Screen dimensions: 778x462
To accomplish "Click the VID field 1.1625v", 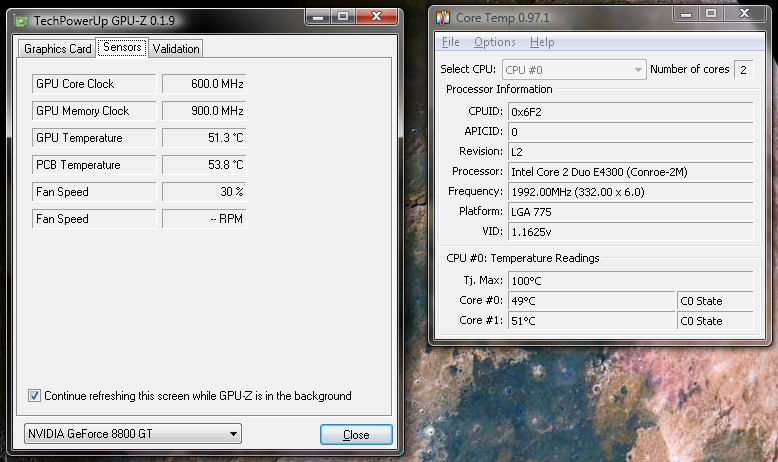I will 631,232.
